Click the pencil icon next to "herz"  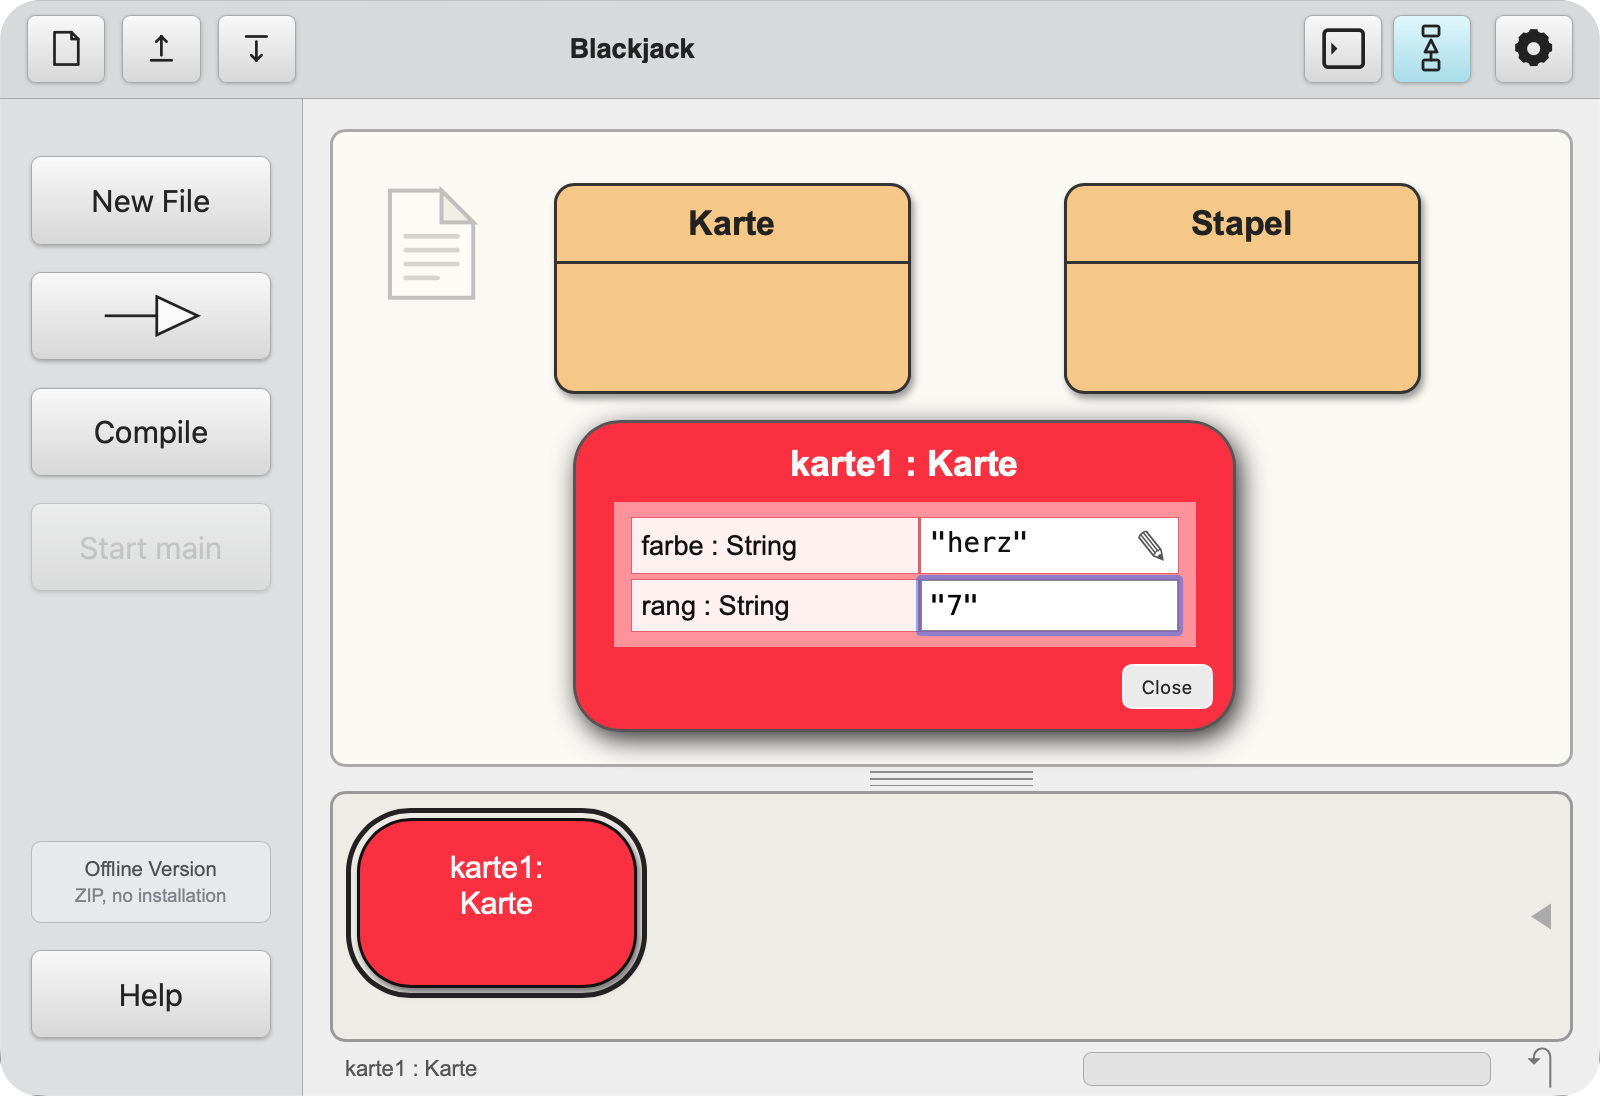(x=1151, y=545)
